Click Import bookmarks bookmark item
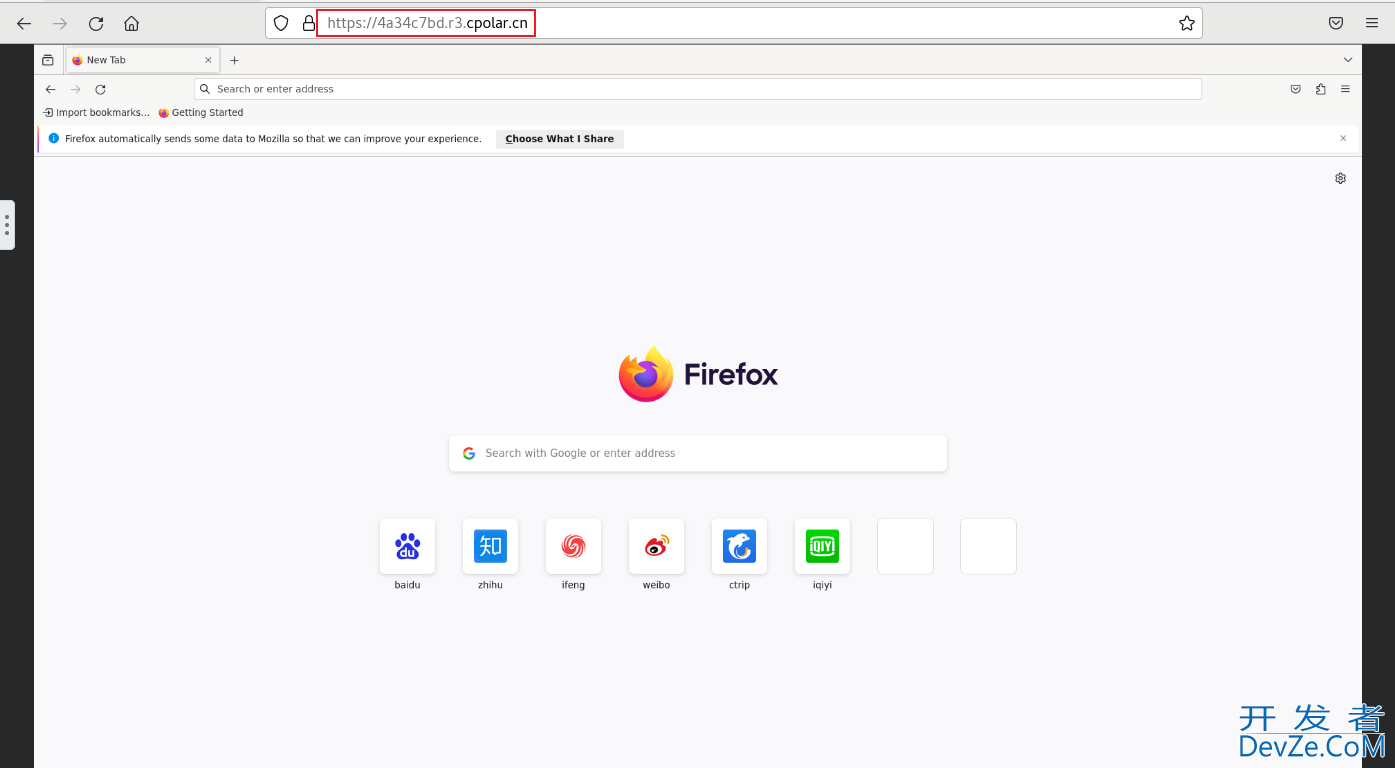This screenshot has height=768, width=1395. (96, 113)
